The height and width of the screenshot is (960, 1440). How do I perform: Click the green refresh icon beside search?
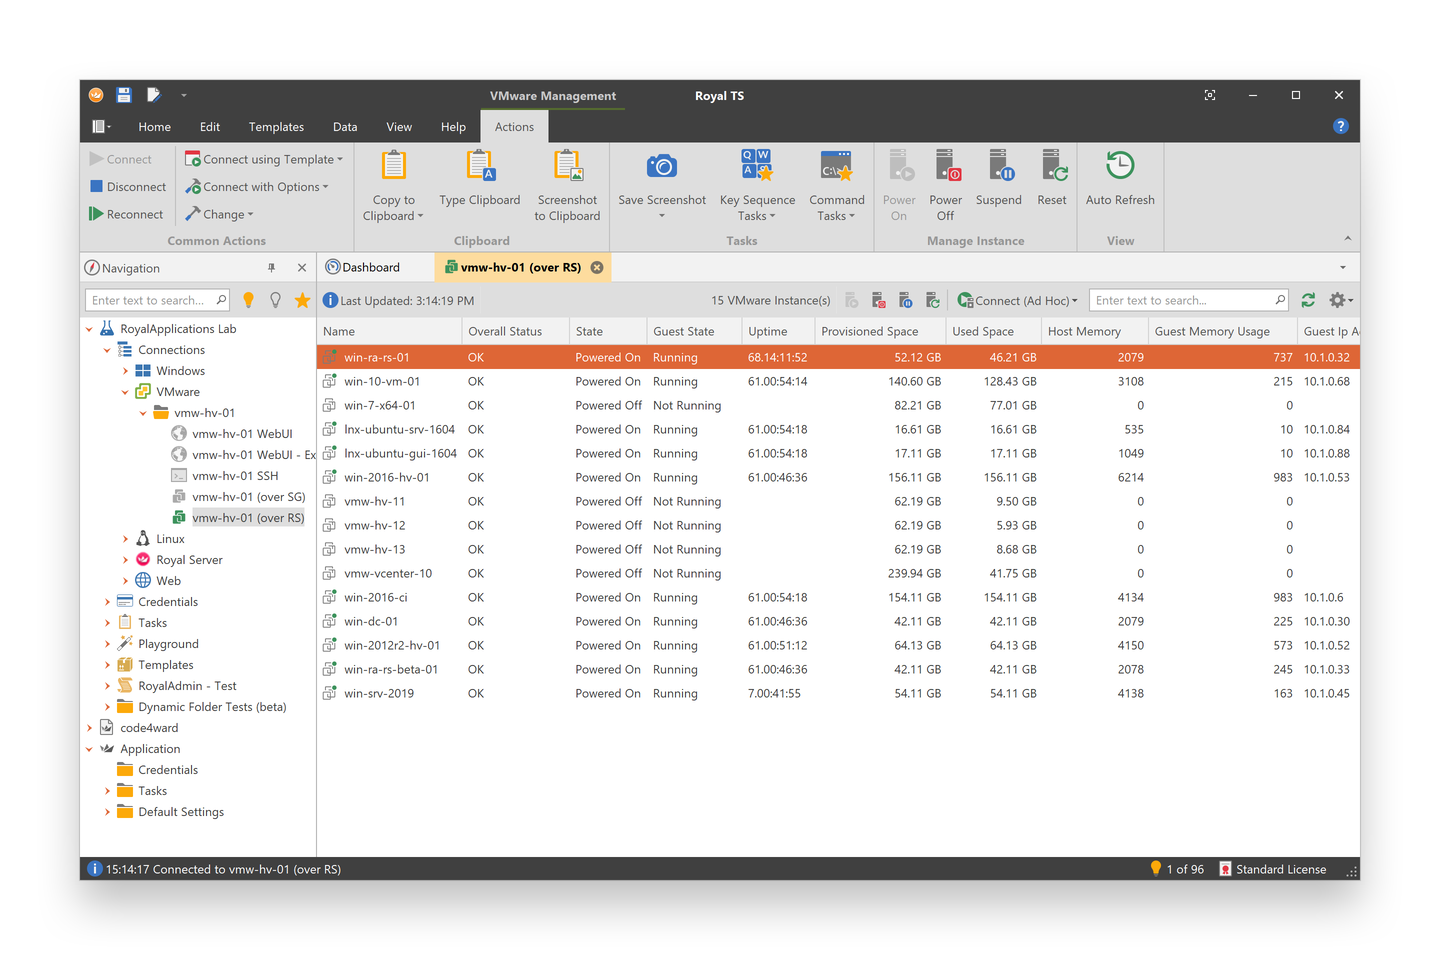click(x=1308, y=300)
